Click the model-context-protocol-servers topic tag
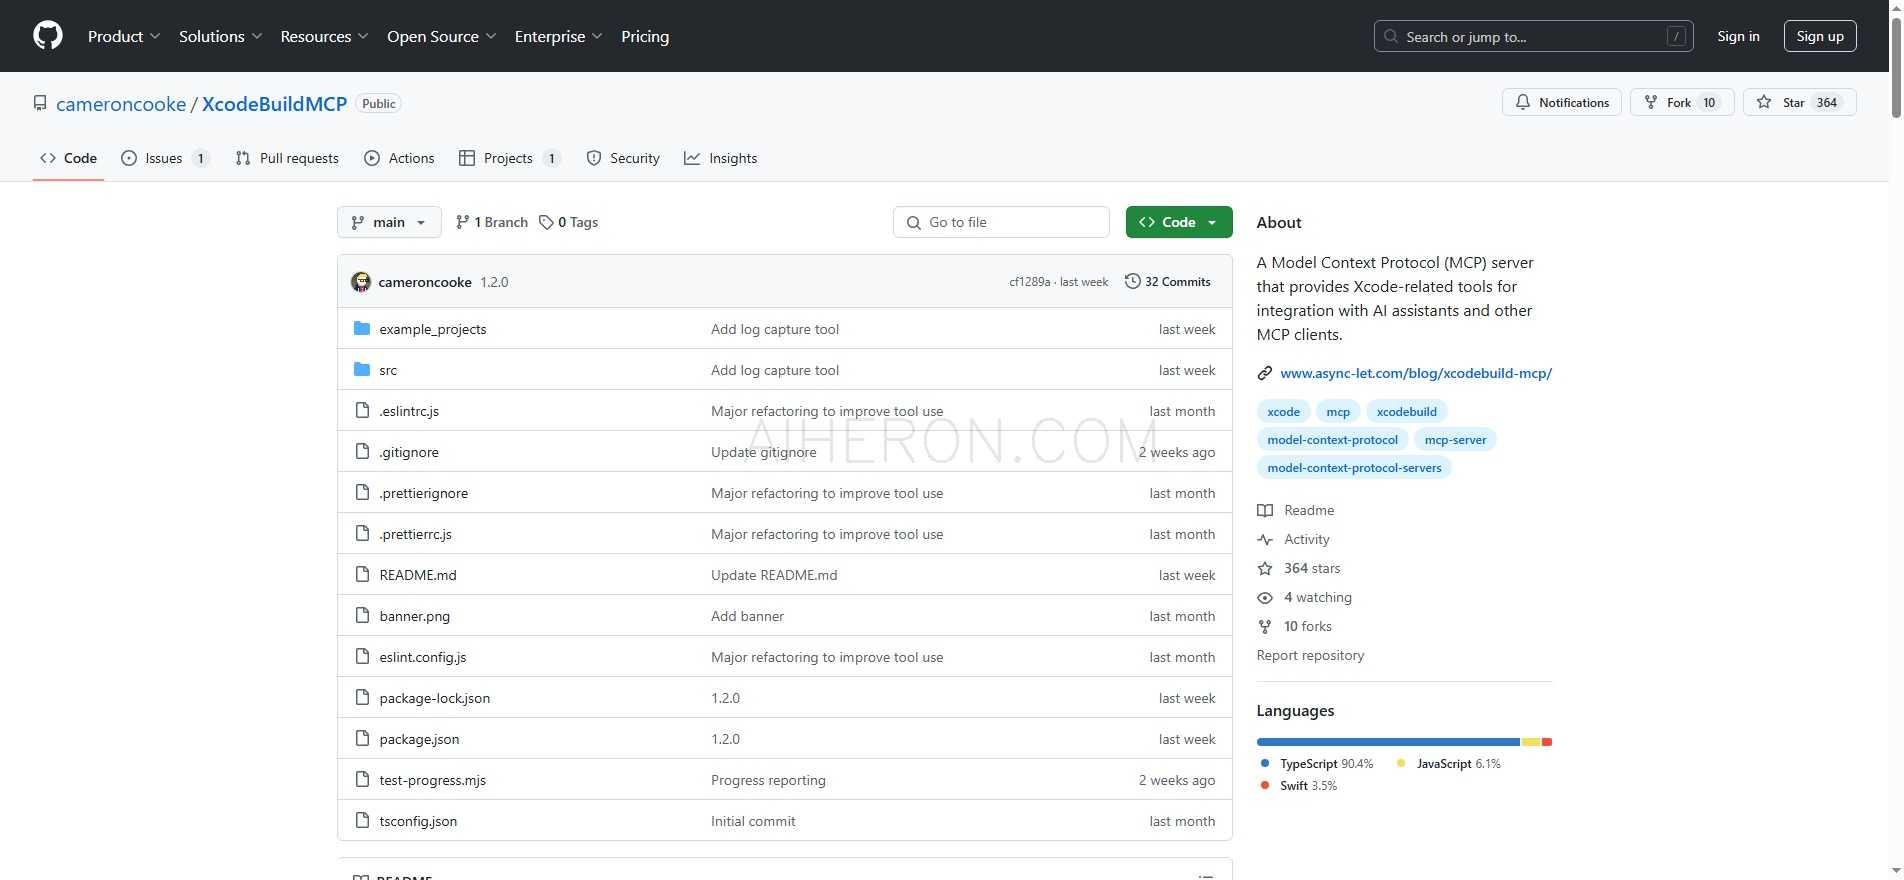 click(x=1354, y=467)
